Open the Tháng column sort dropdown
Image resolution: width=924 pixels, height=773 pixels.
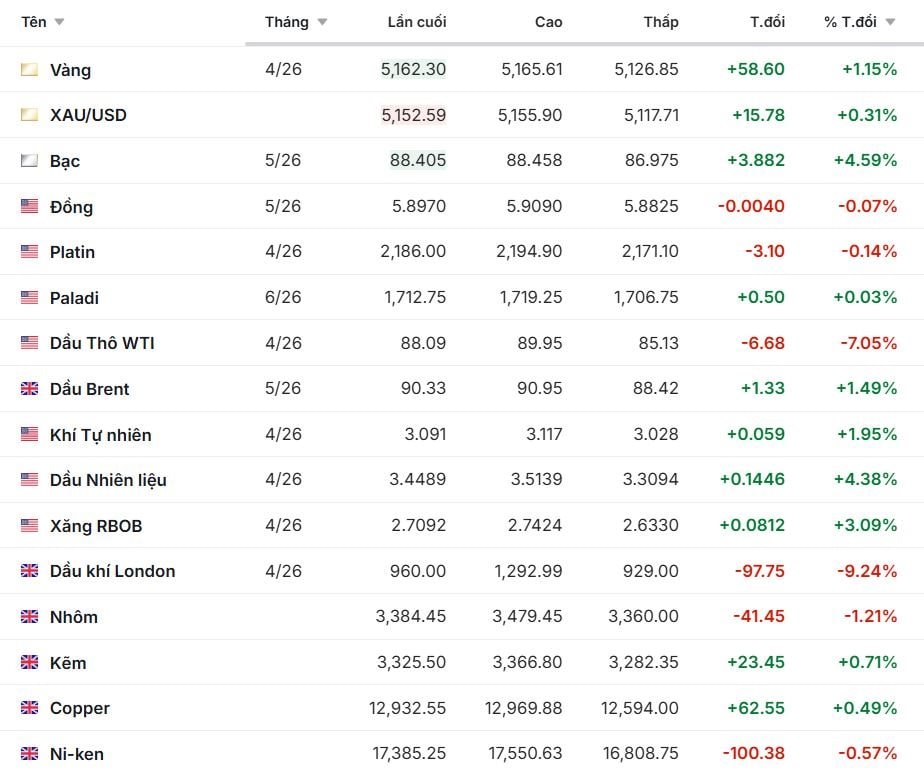tap(322, 22)
